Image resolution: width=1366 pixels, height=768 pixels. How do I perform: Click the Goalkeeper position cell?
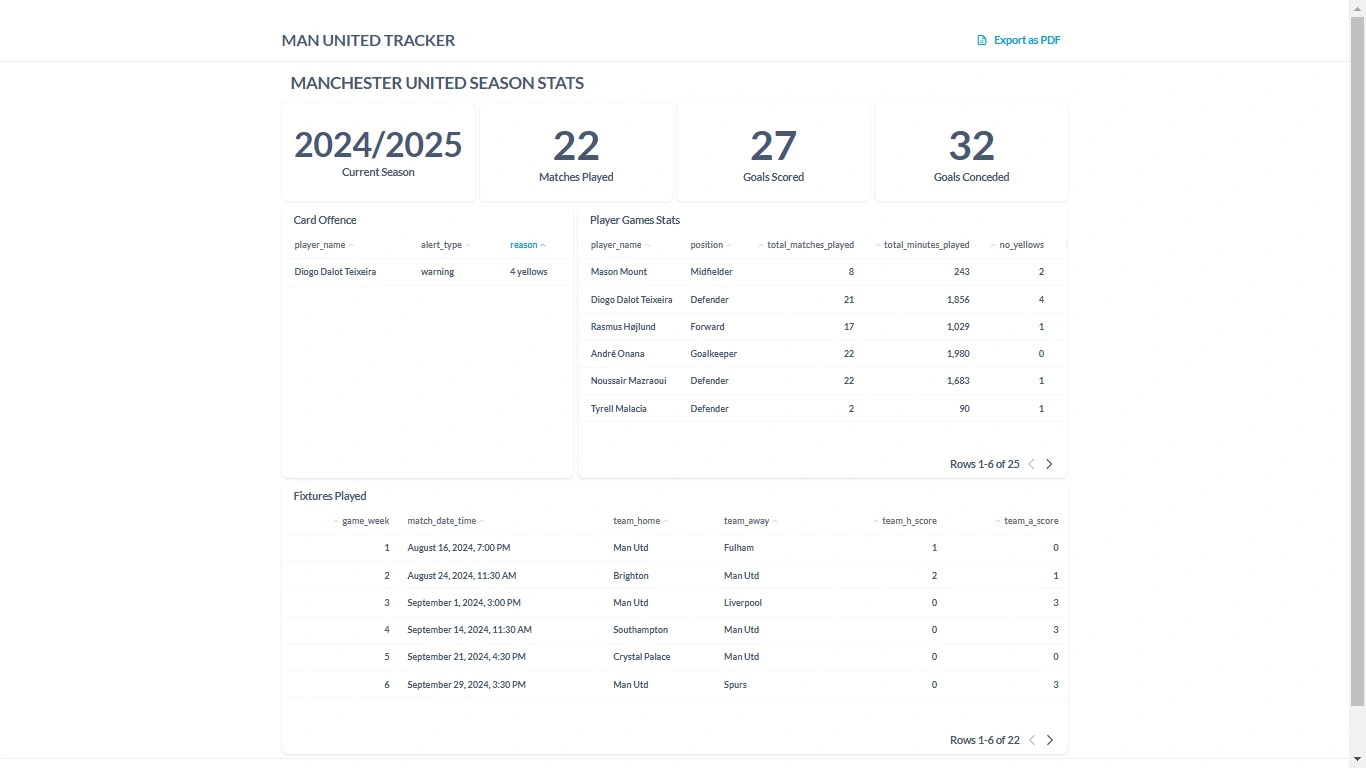(714, 354)
